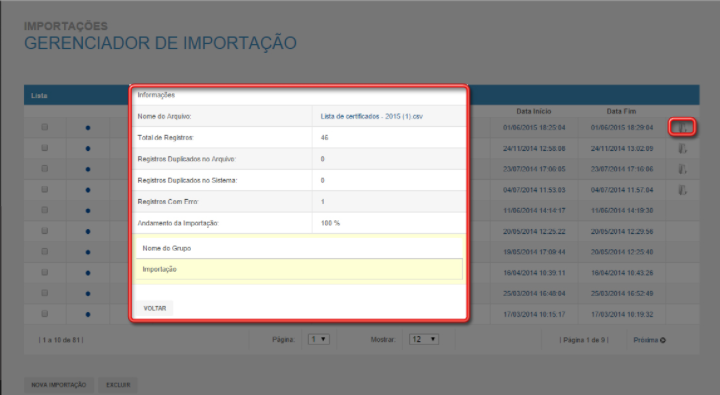Click the Registros Com Erro label
The height and width of the screenshot is (395, 720).
tap(168, 202)
